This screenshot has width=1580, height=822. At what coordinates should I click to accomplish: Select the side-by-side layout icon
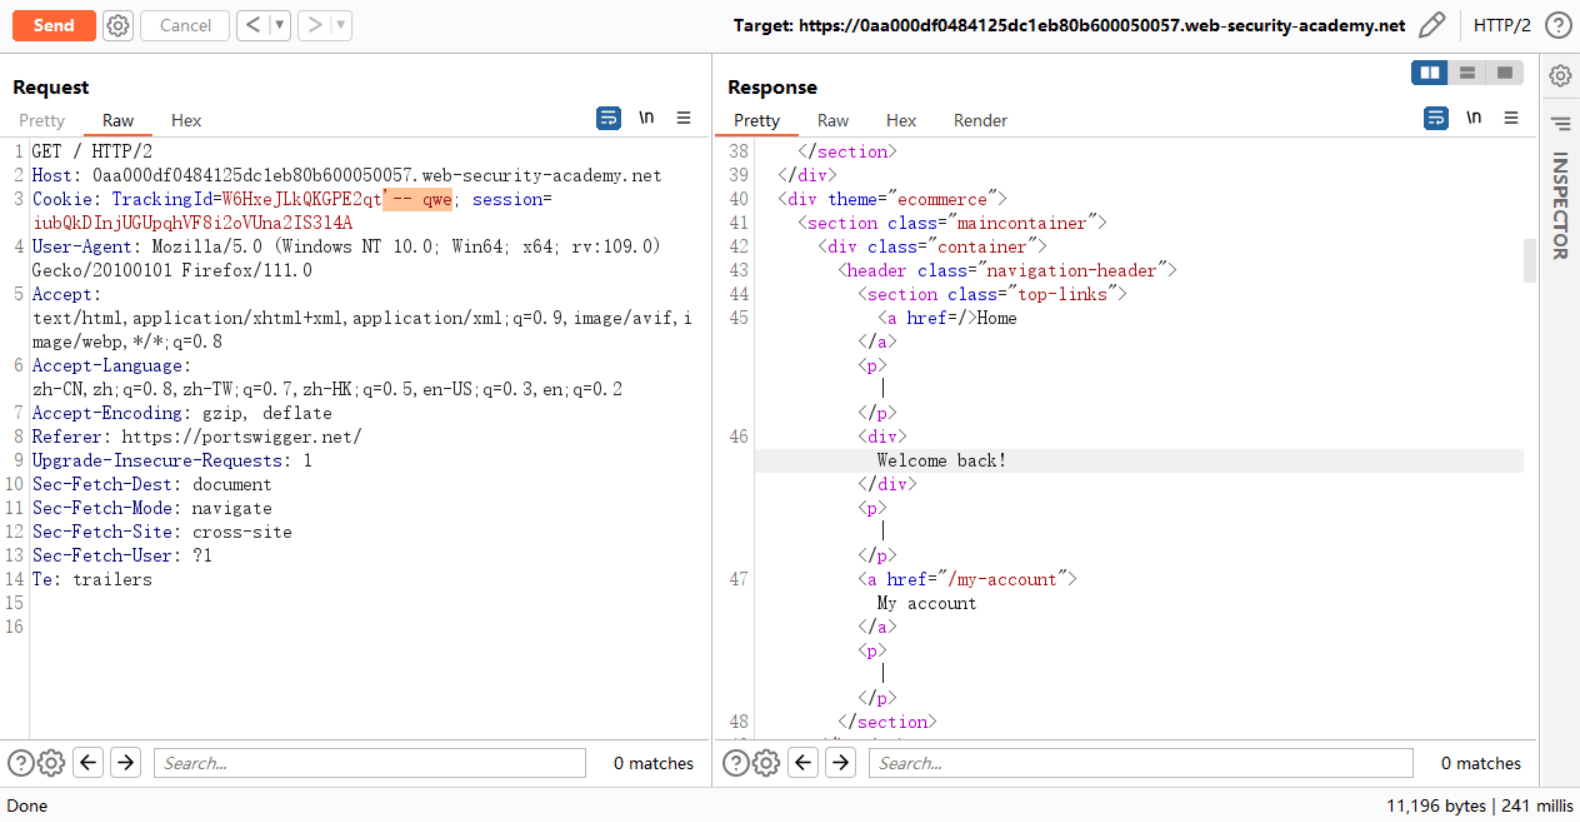(1429, 73)
